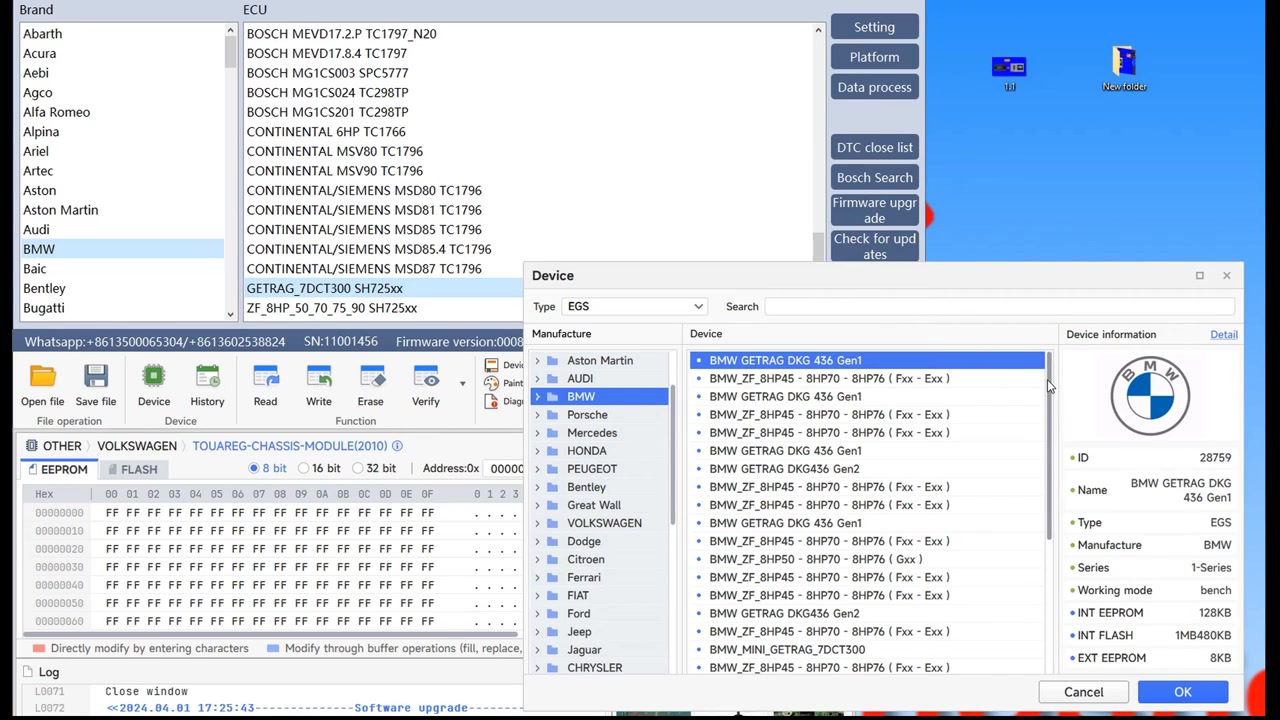The height and width of the screenshot is (720, 1280).
Task: Click the Write function icon
Action: (319, 377)
